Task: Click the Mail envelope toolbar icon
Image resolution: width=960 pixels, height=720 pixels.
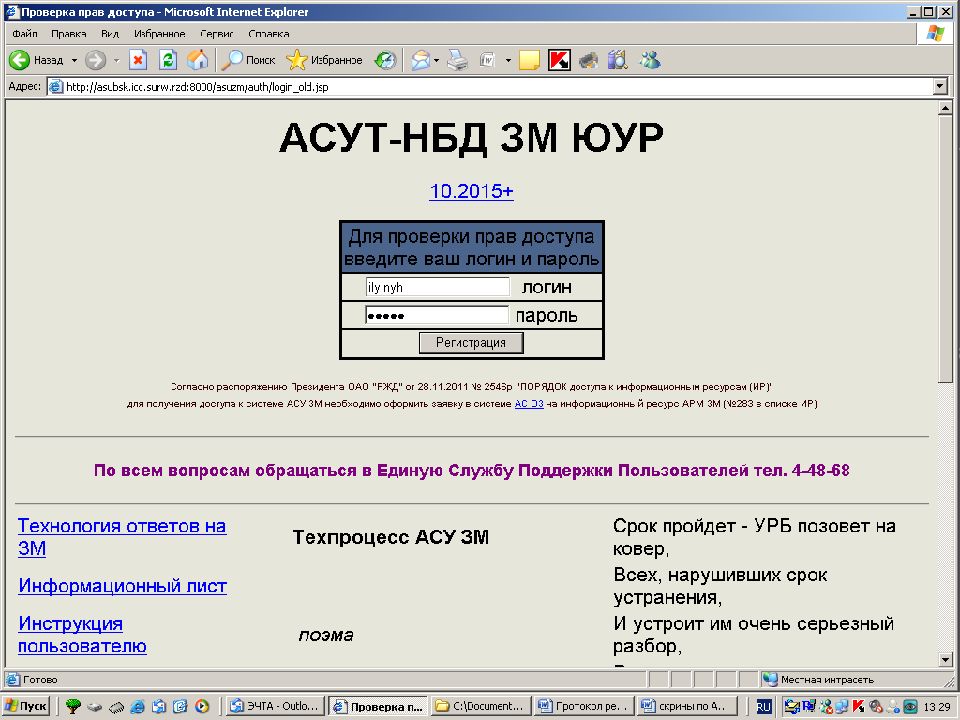Action: [x=420, y=60]
